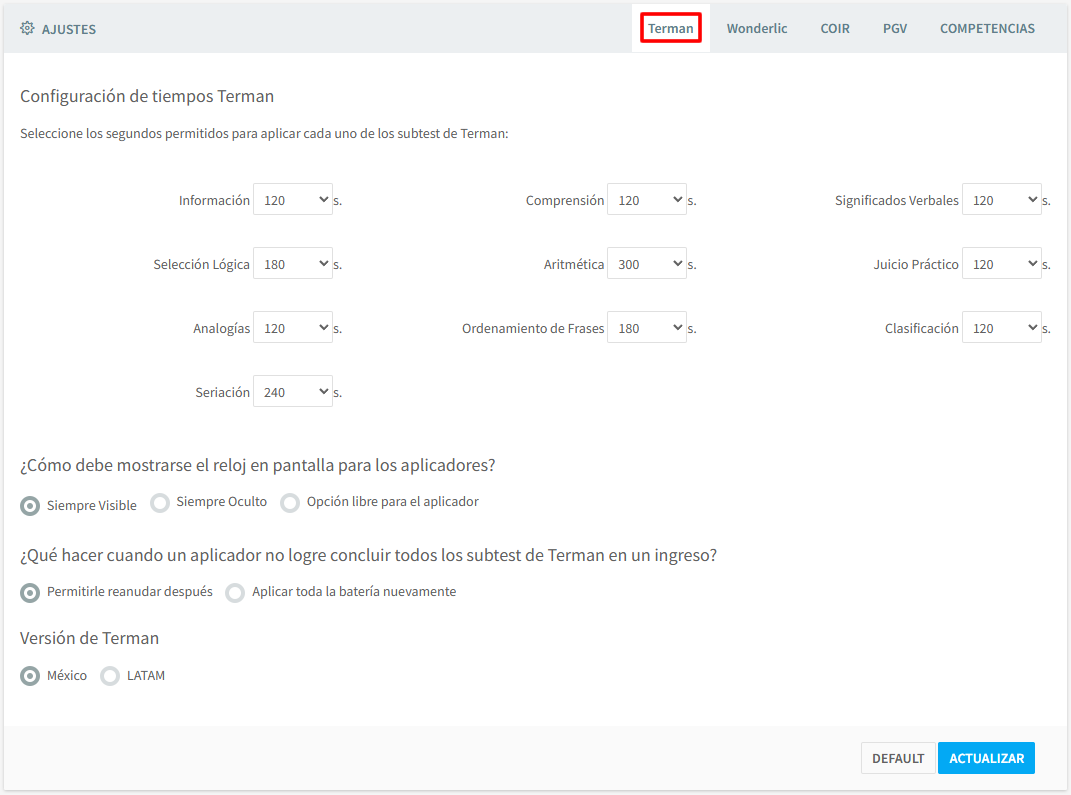Click the gear icon beside AJUSTES
1071x795 pixels.
point(27,28)
